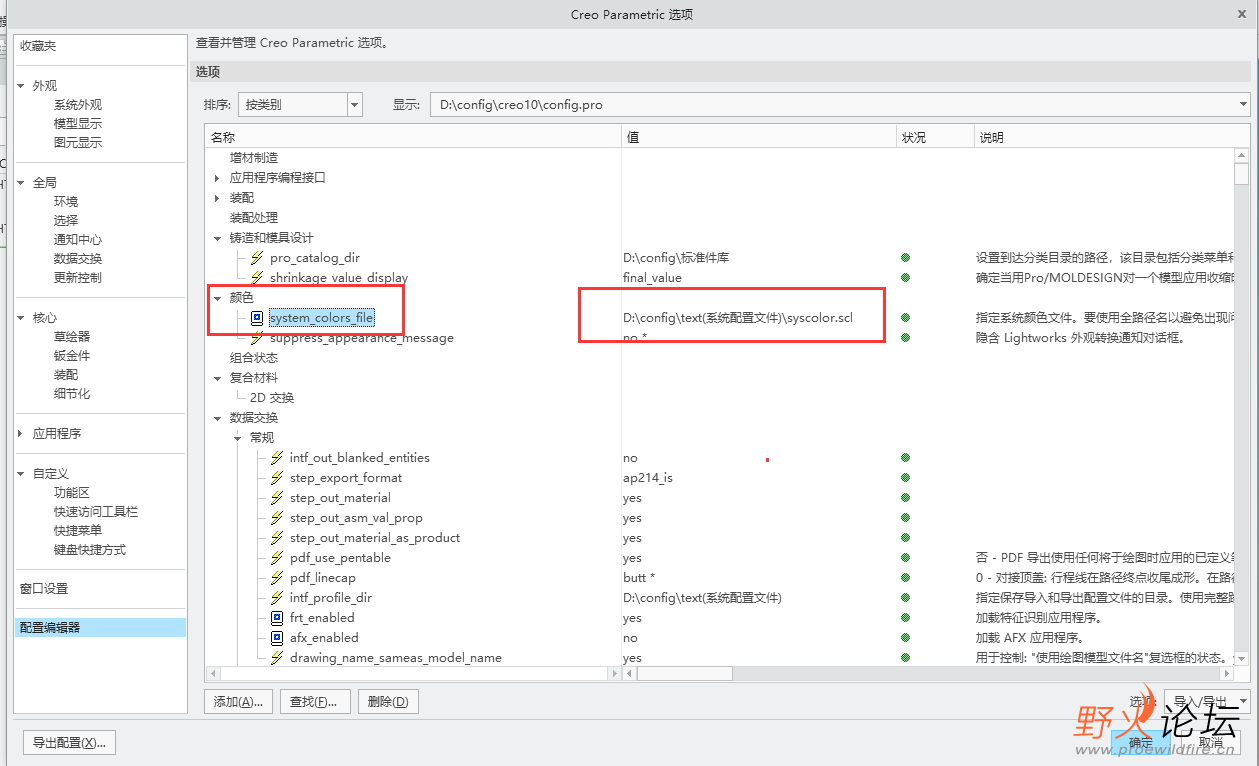Click the 导出配置(X)... button
1259x766 pixels.
point(70,743)
